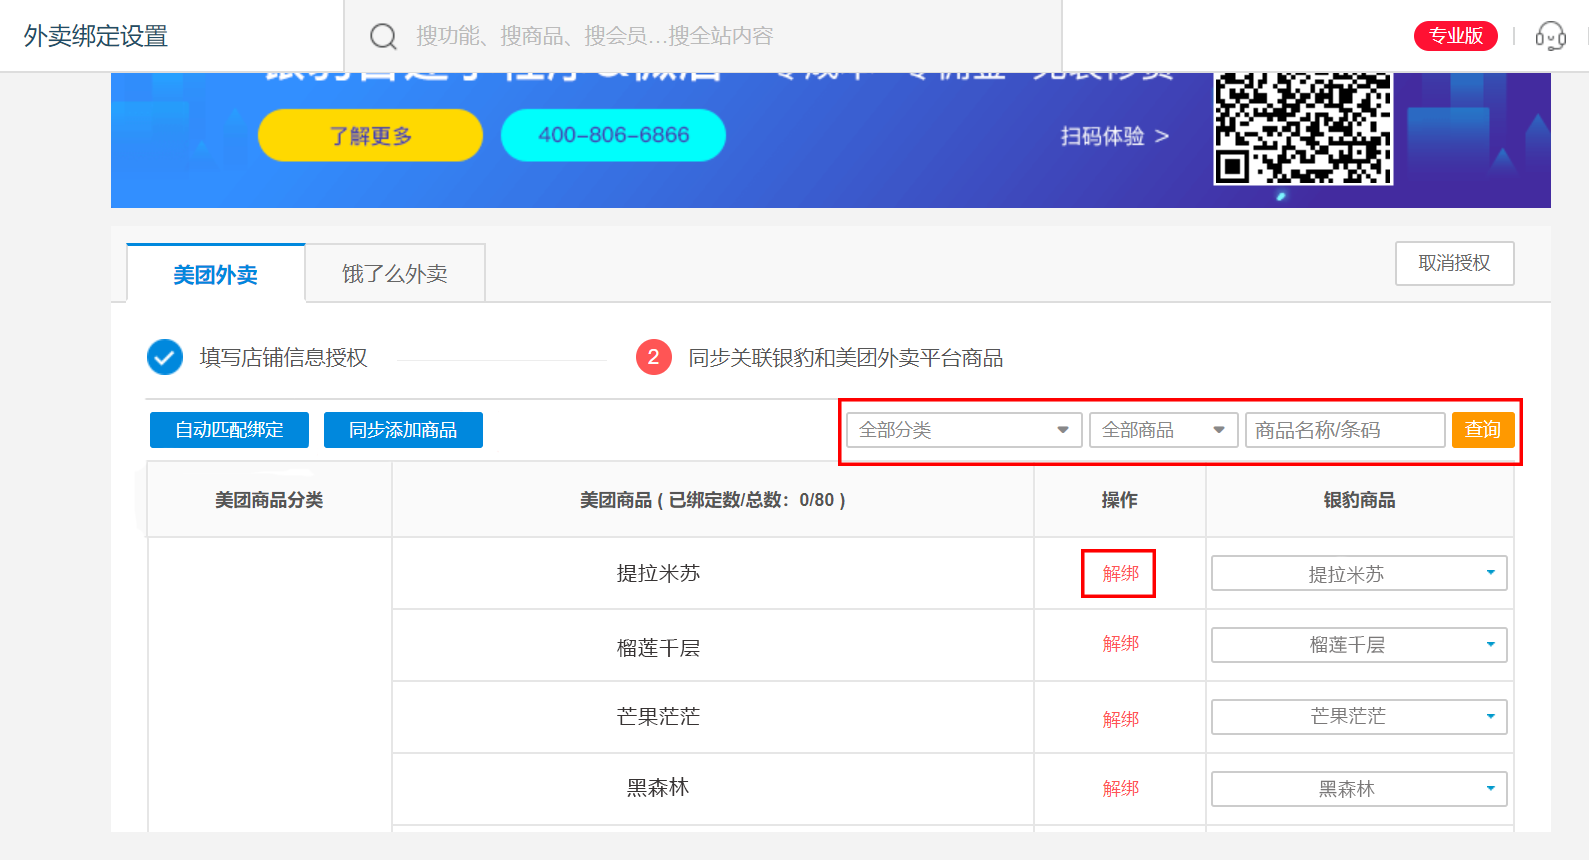This screenshot has height=860, width=1589.
Task: Click the 了解更多 banner button
Action: click(x=370, y=135)
